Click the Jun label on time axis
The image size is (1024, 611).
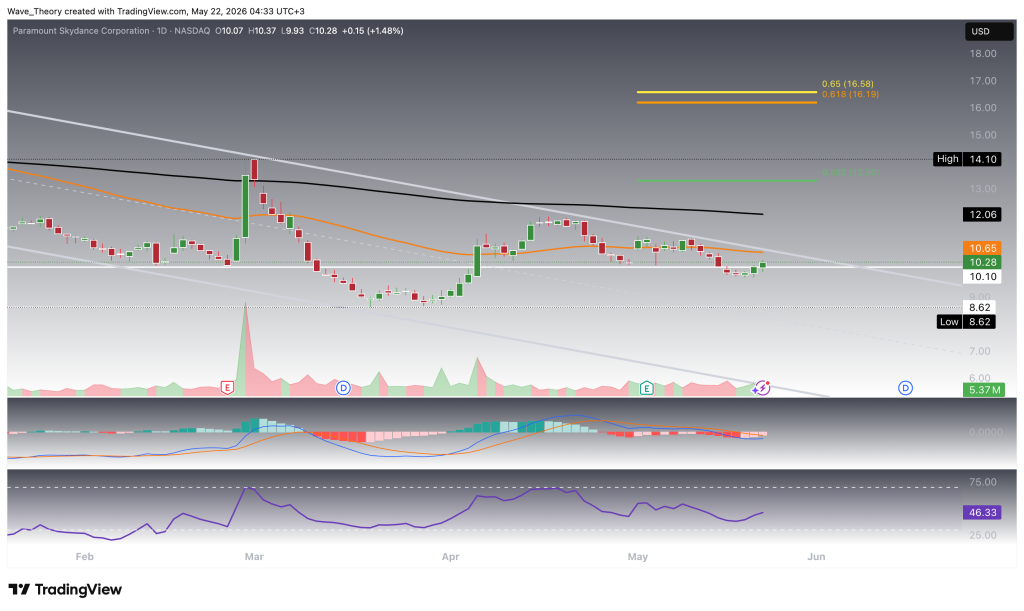point(816,557)
